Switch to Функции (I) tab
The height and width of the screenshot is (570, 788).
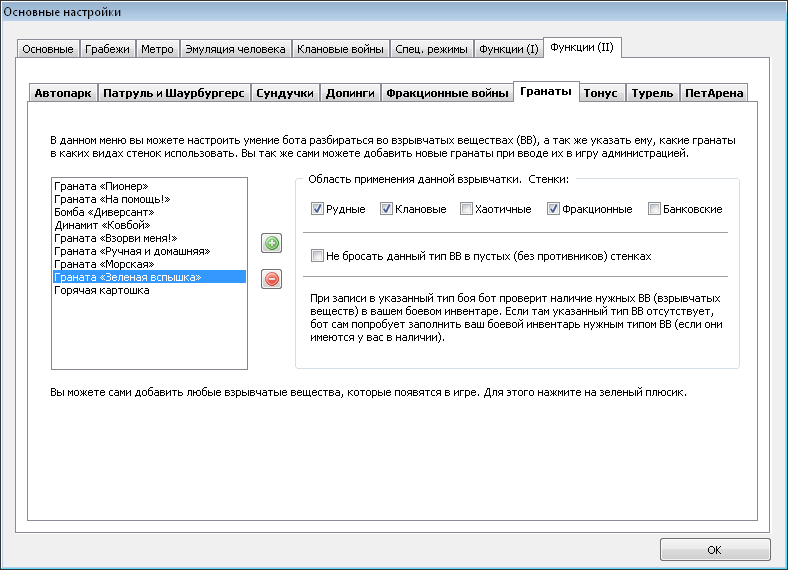[509, 49]
